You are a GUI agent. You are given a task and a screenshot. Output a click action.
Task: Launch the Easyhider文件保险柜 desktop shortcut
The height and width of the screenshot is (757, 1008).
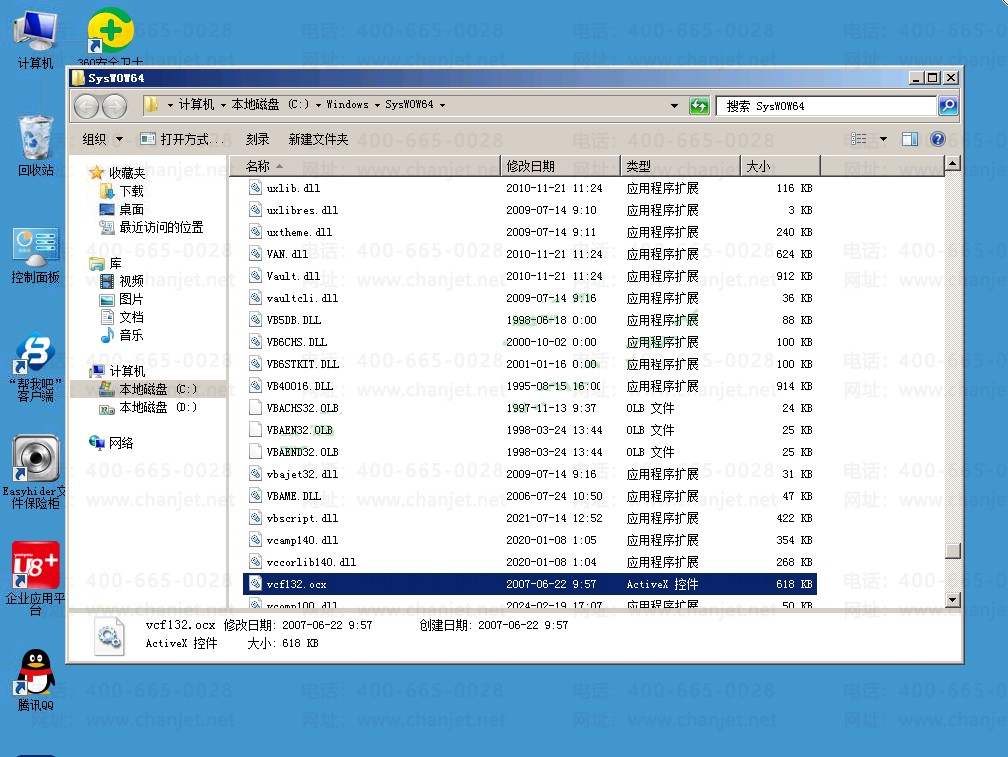click(35, 472)
